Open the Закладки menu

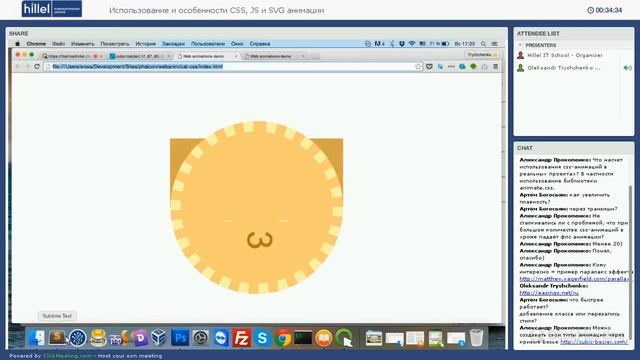173,44
